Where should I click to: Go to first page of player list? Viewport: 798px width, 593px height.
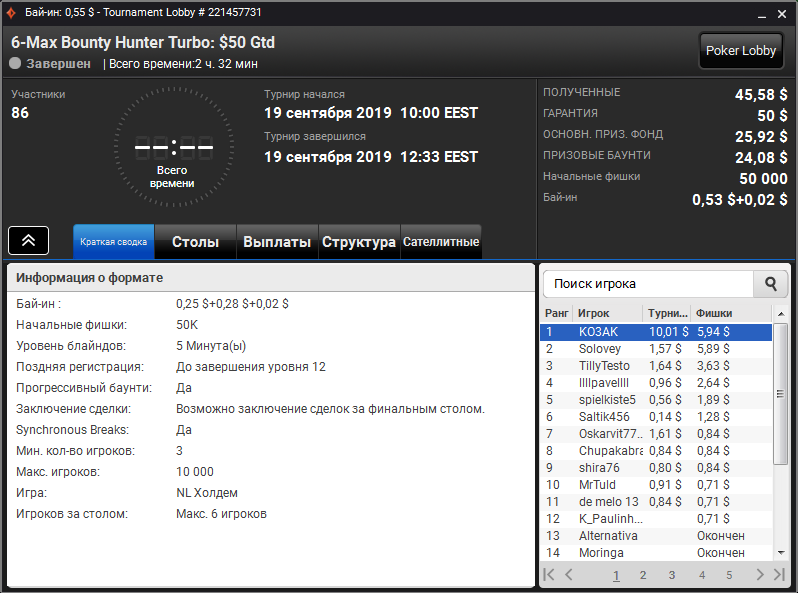coord(549,575)
